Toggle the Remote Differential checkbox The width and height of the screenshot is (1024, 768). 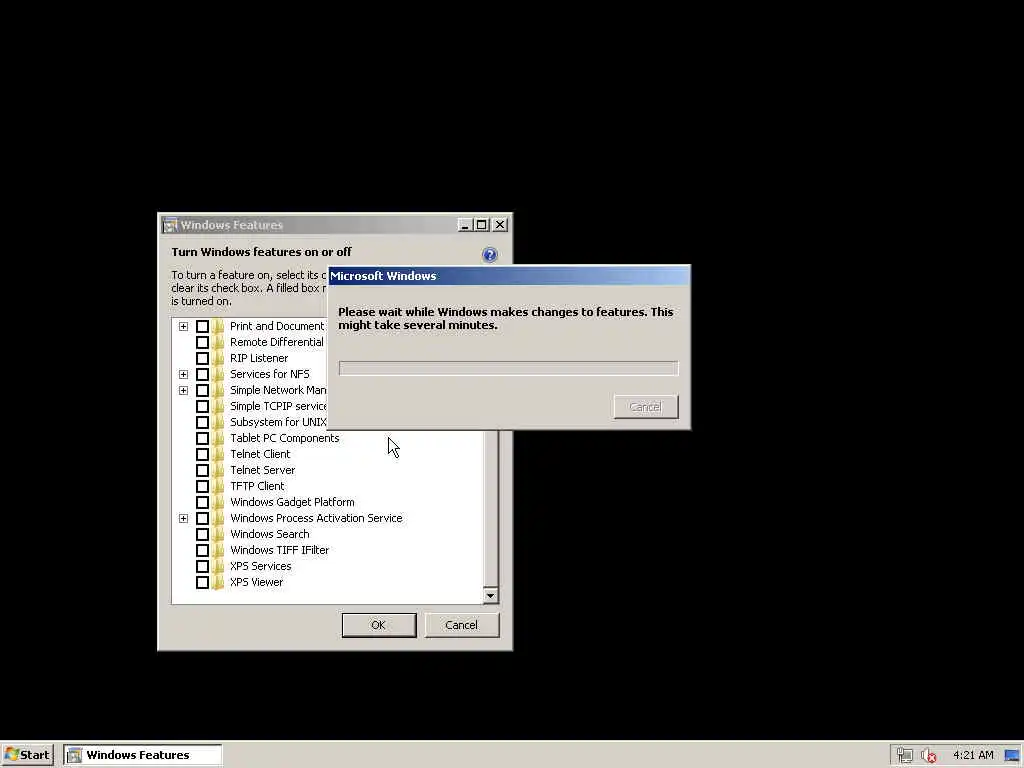(x=202, y=342)
